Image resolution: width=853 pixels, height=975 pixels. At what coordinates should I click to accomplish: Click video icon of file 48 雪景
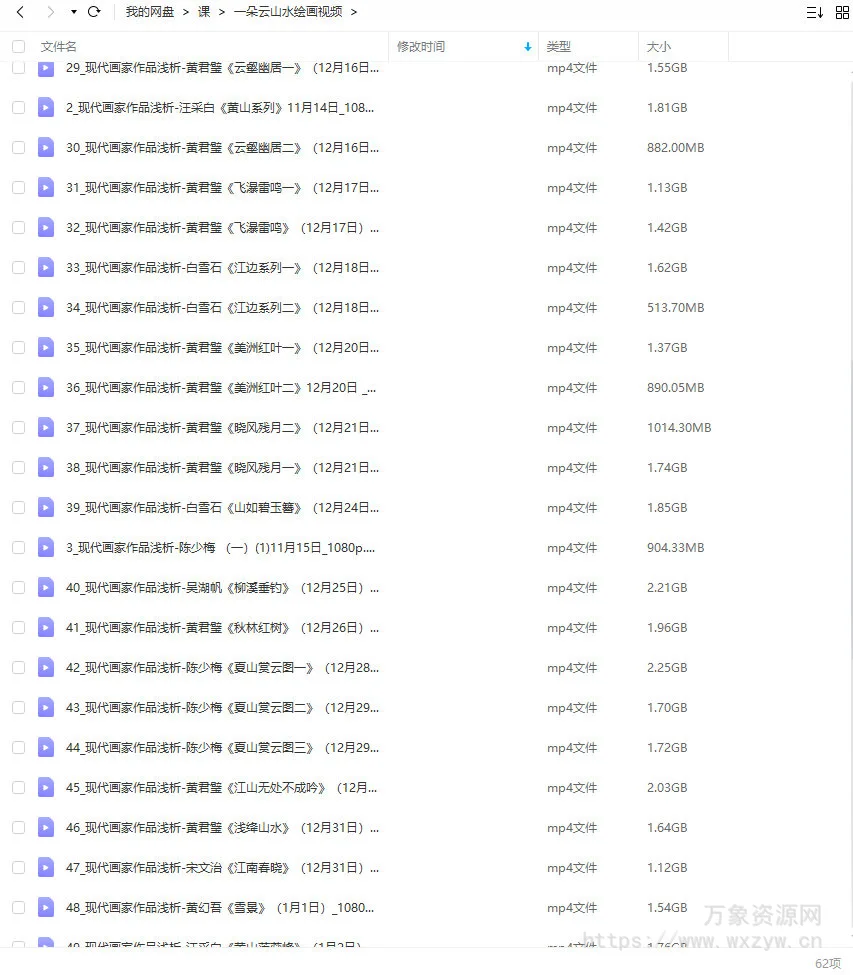(x=46, y=908)
